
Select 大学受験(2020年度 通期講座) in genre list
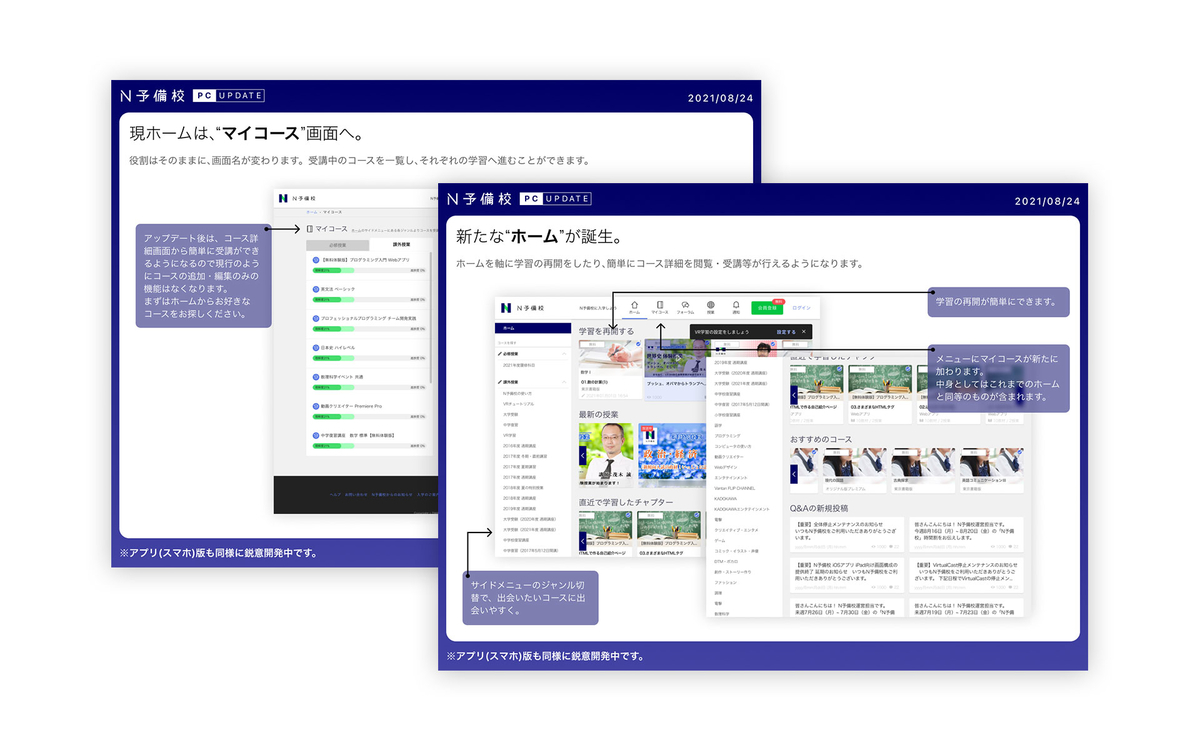(741, 373)
